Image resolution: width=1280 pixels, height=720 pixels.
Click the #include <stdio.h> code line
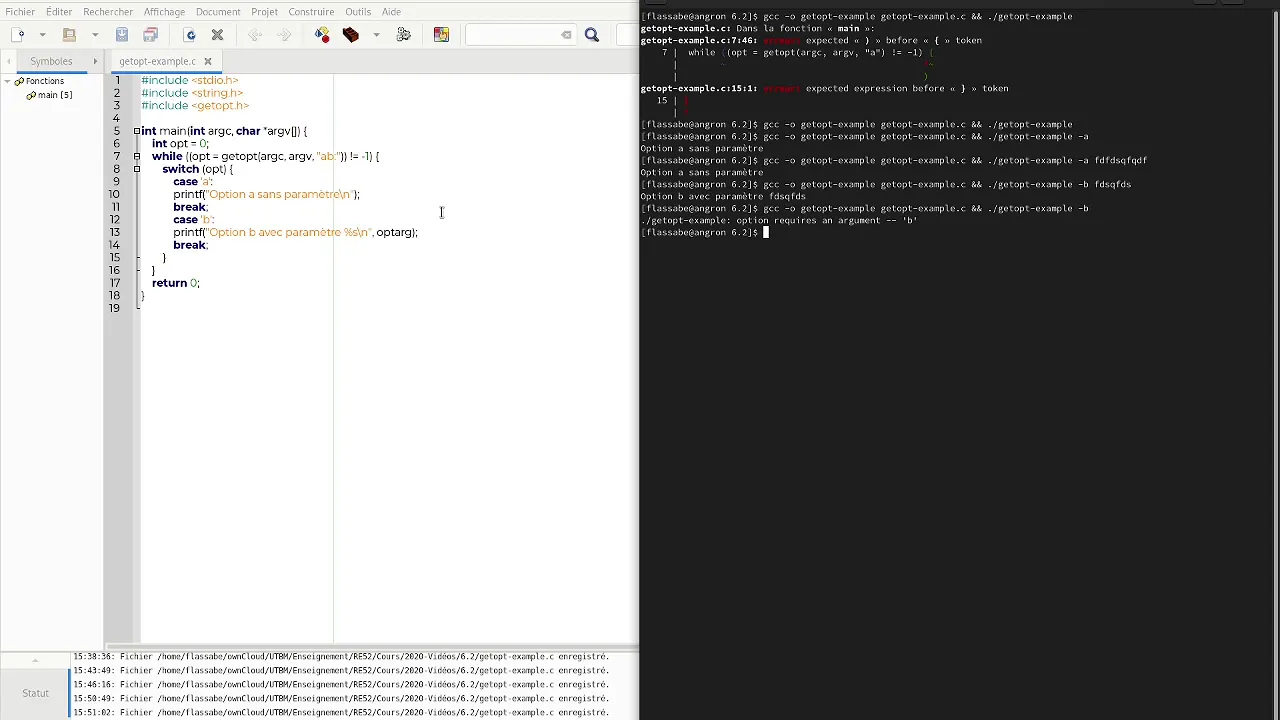[x=190, y=80]
